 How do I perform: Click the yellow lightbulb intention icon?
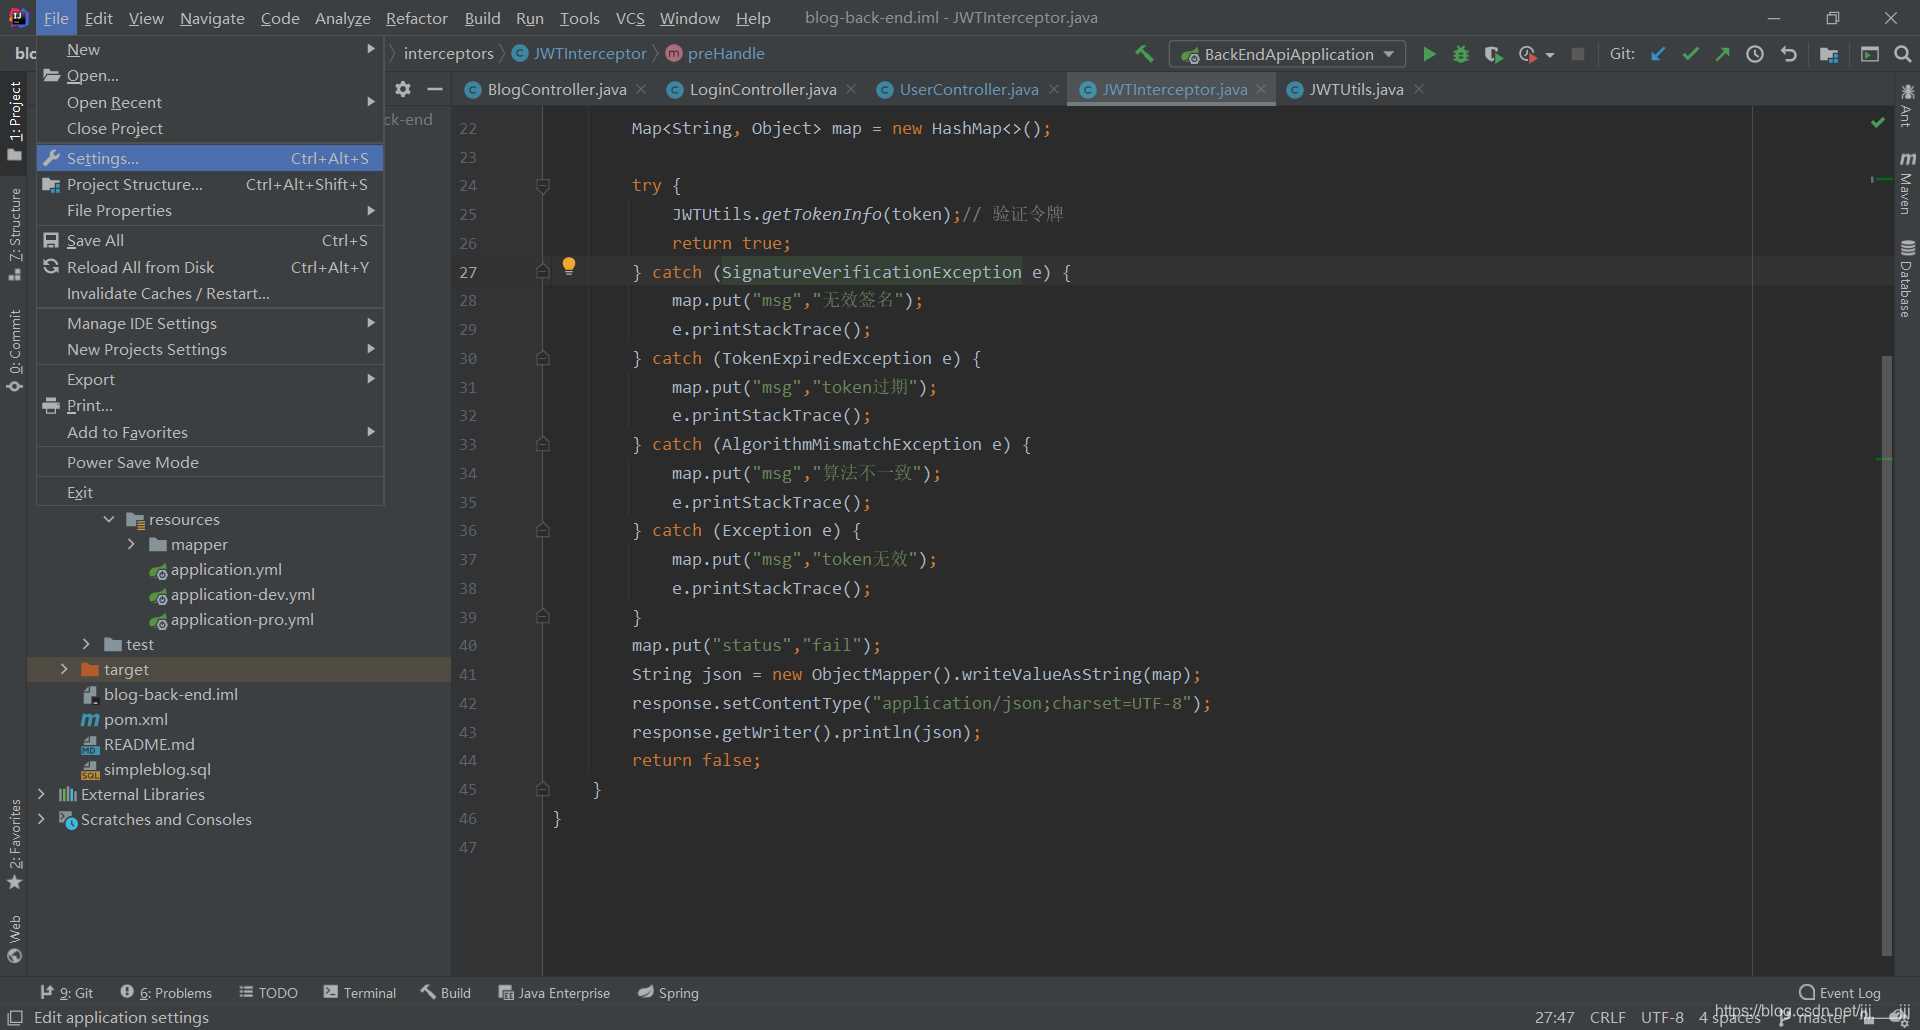pyautogui.click(x=568, y=266)
